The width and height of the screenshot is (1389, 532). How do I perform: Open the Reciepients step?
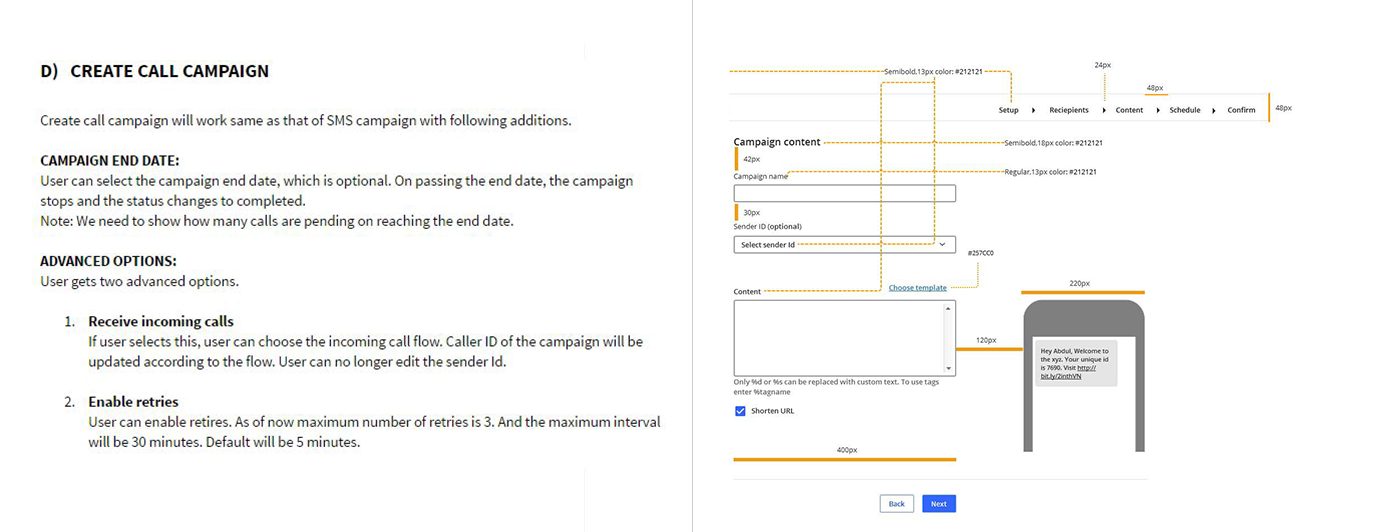(x=1069, y=110)
